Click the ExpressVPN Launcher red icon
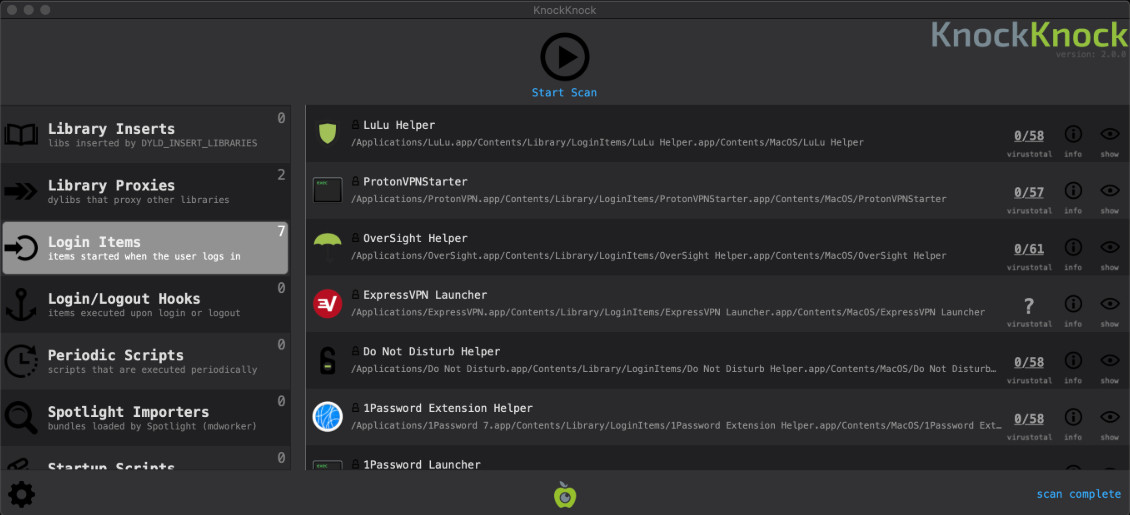This screenshot has width=1130, height=515. point(327,304)
